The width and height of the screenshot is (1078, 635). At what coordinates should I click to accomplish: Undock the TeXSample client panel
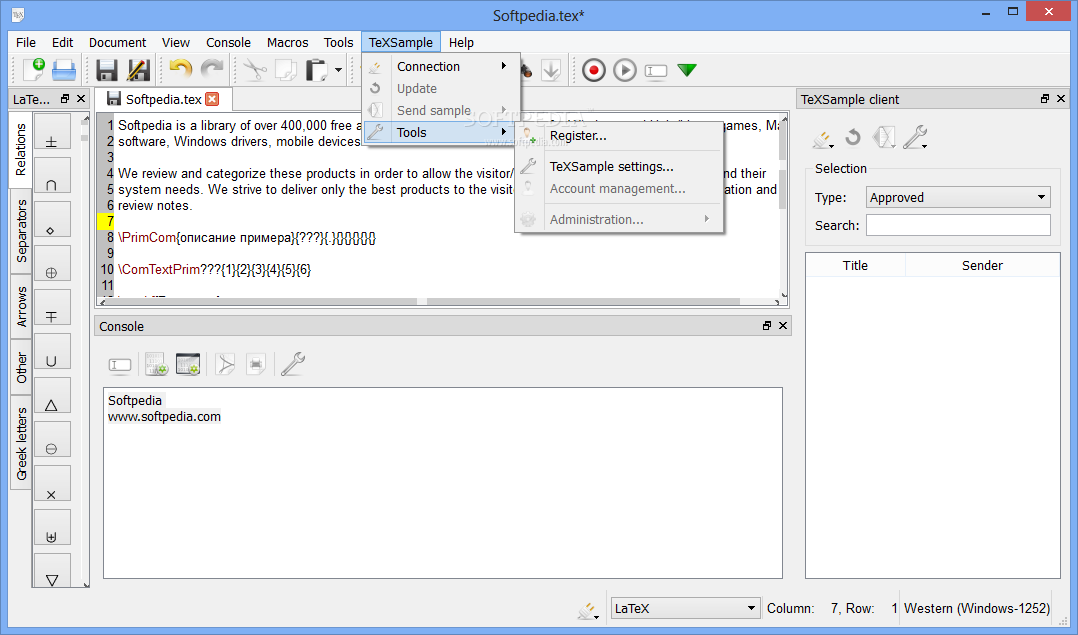pos(1045,99)
